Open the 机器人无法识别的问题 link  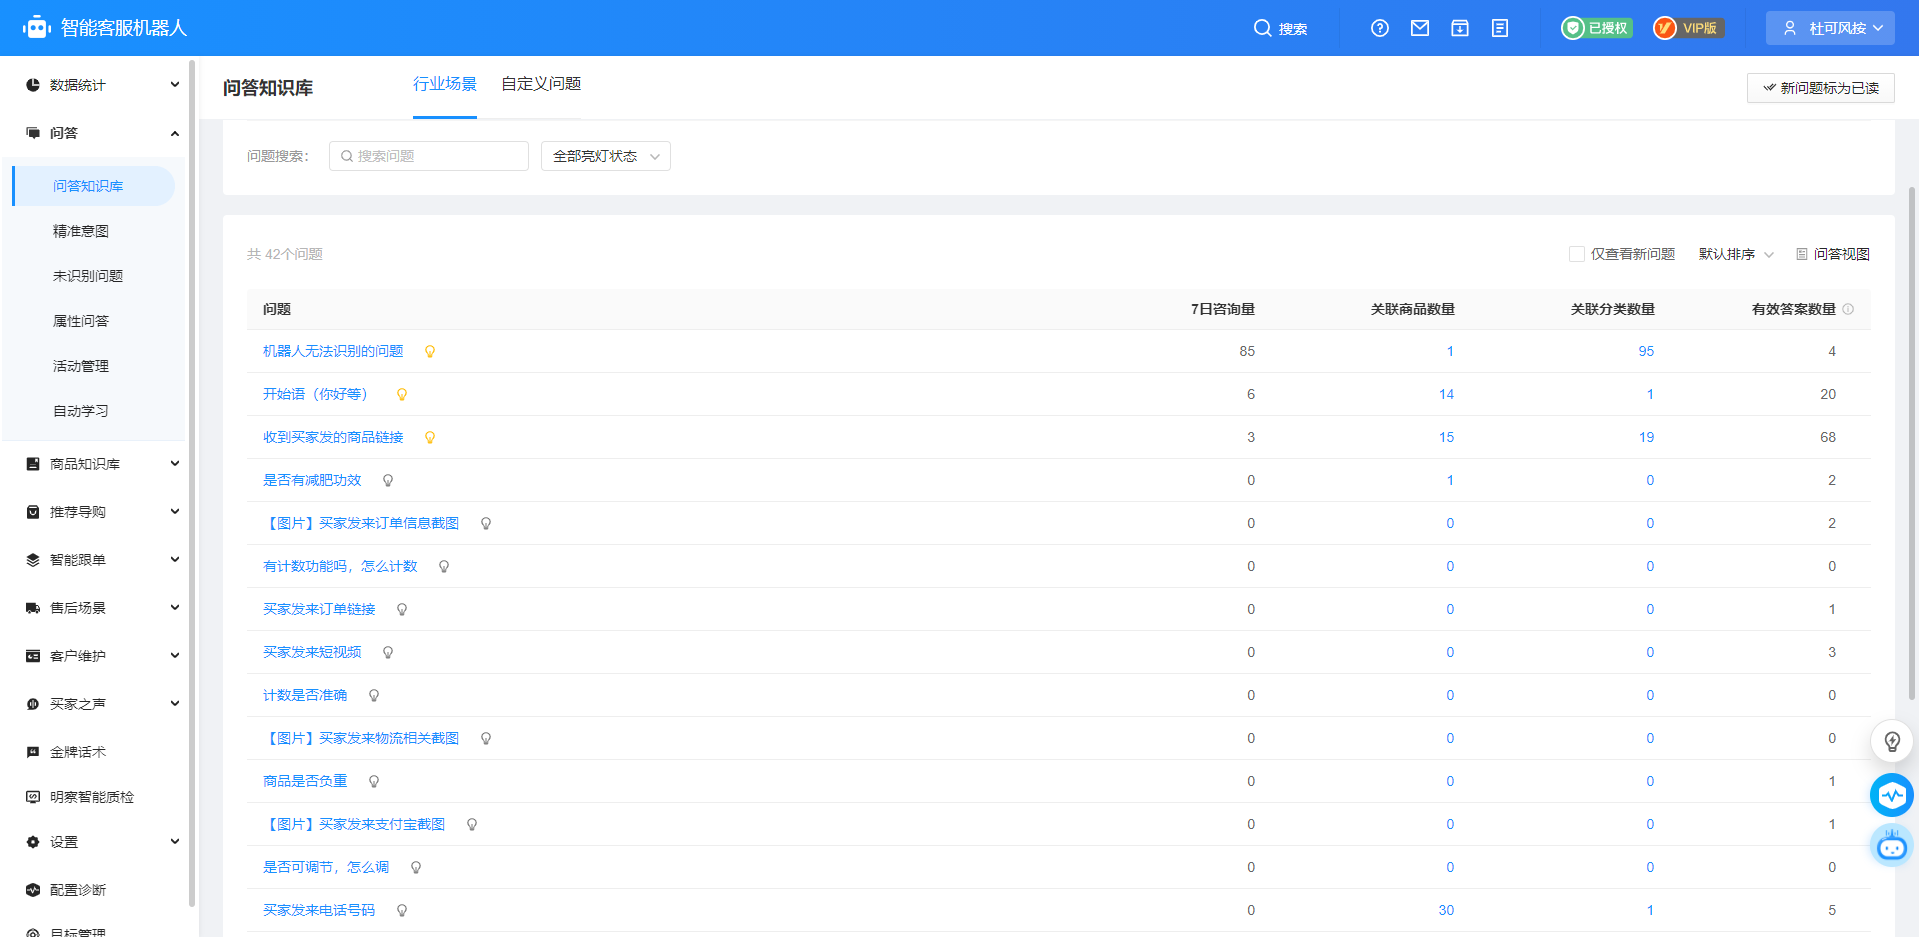pos(333,351)
